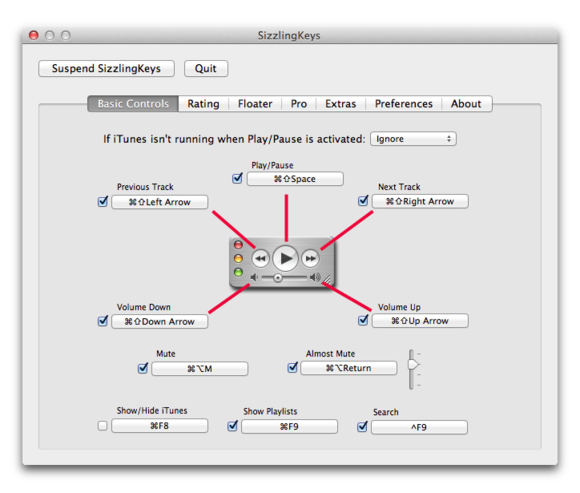The height and width of the screenshot is (493, 580).
Task: Uncheck the Previous Track hotkey
Action: [102, 202]
